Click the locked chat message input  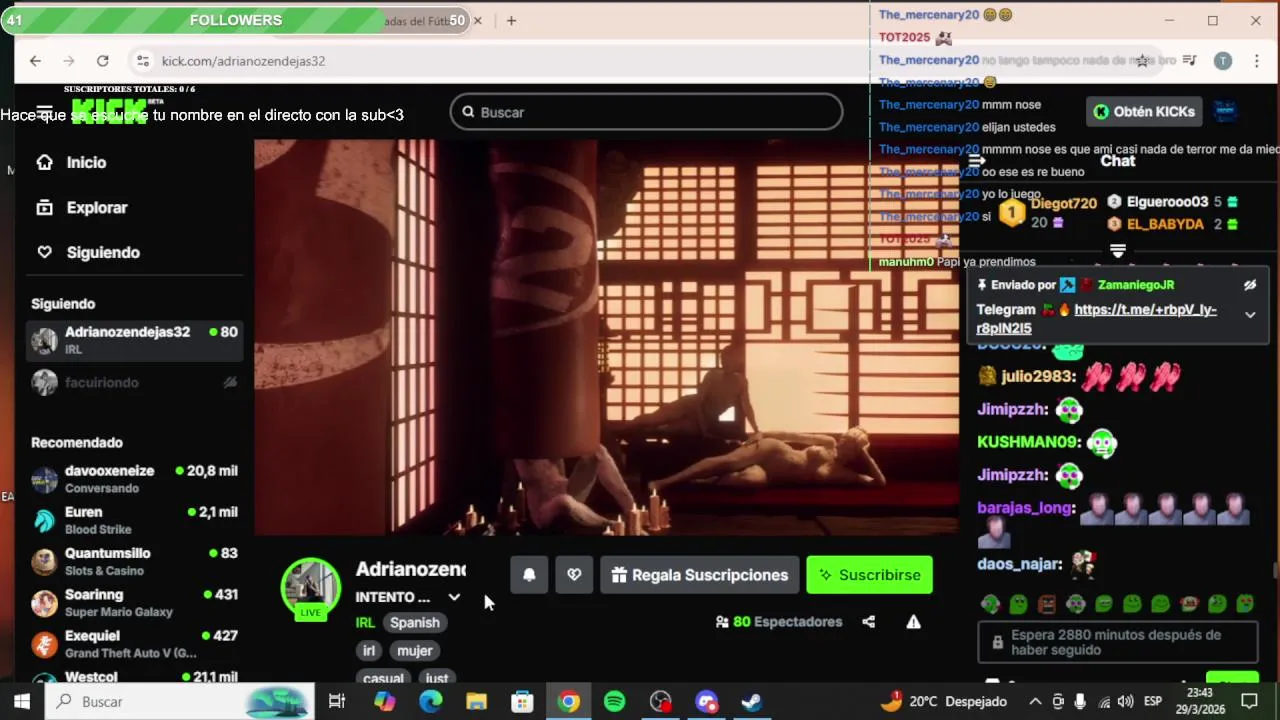[1117, 642]
